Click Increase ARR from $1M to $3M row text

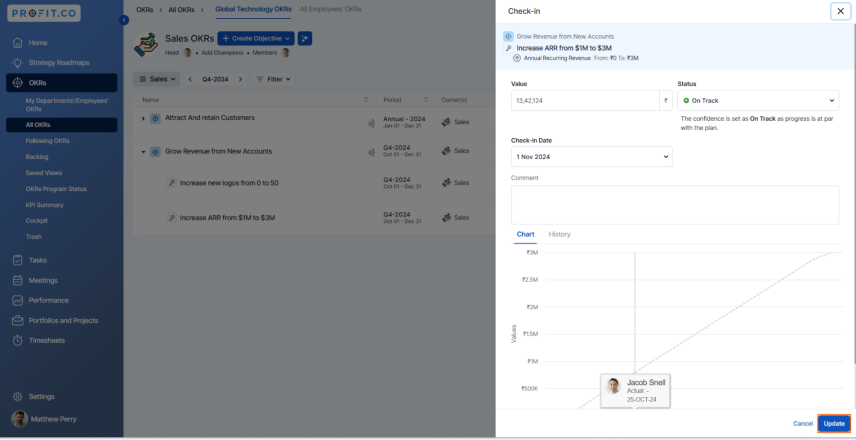coord(227,218)
